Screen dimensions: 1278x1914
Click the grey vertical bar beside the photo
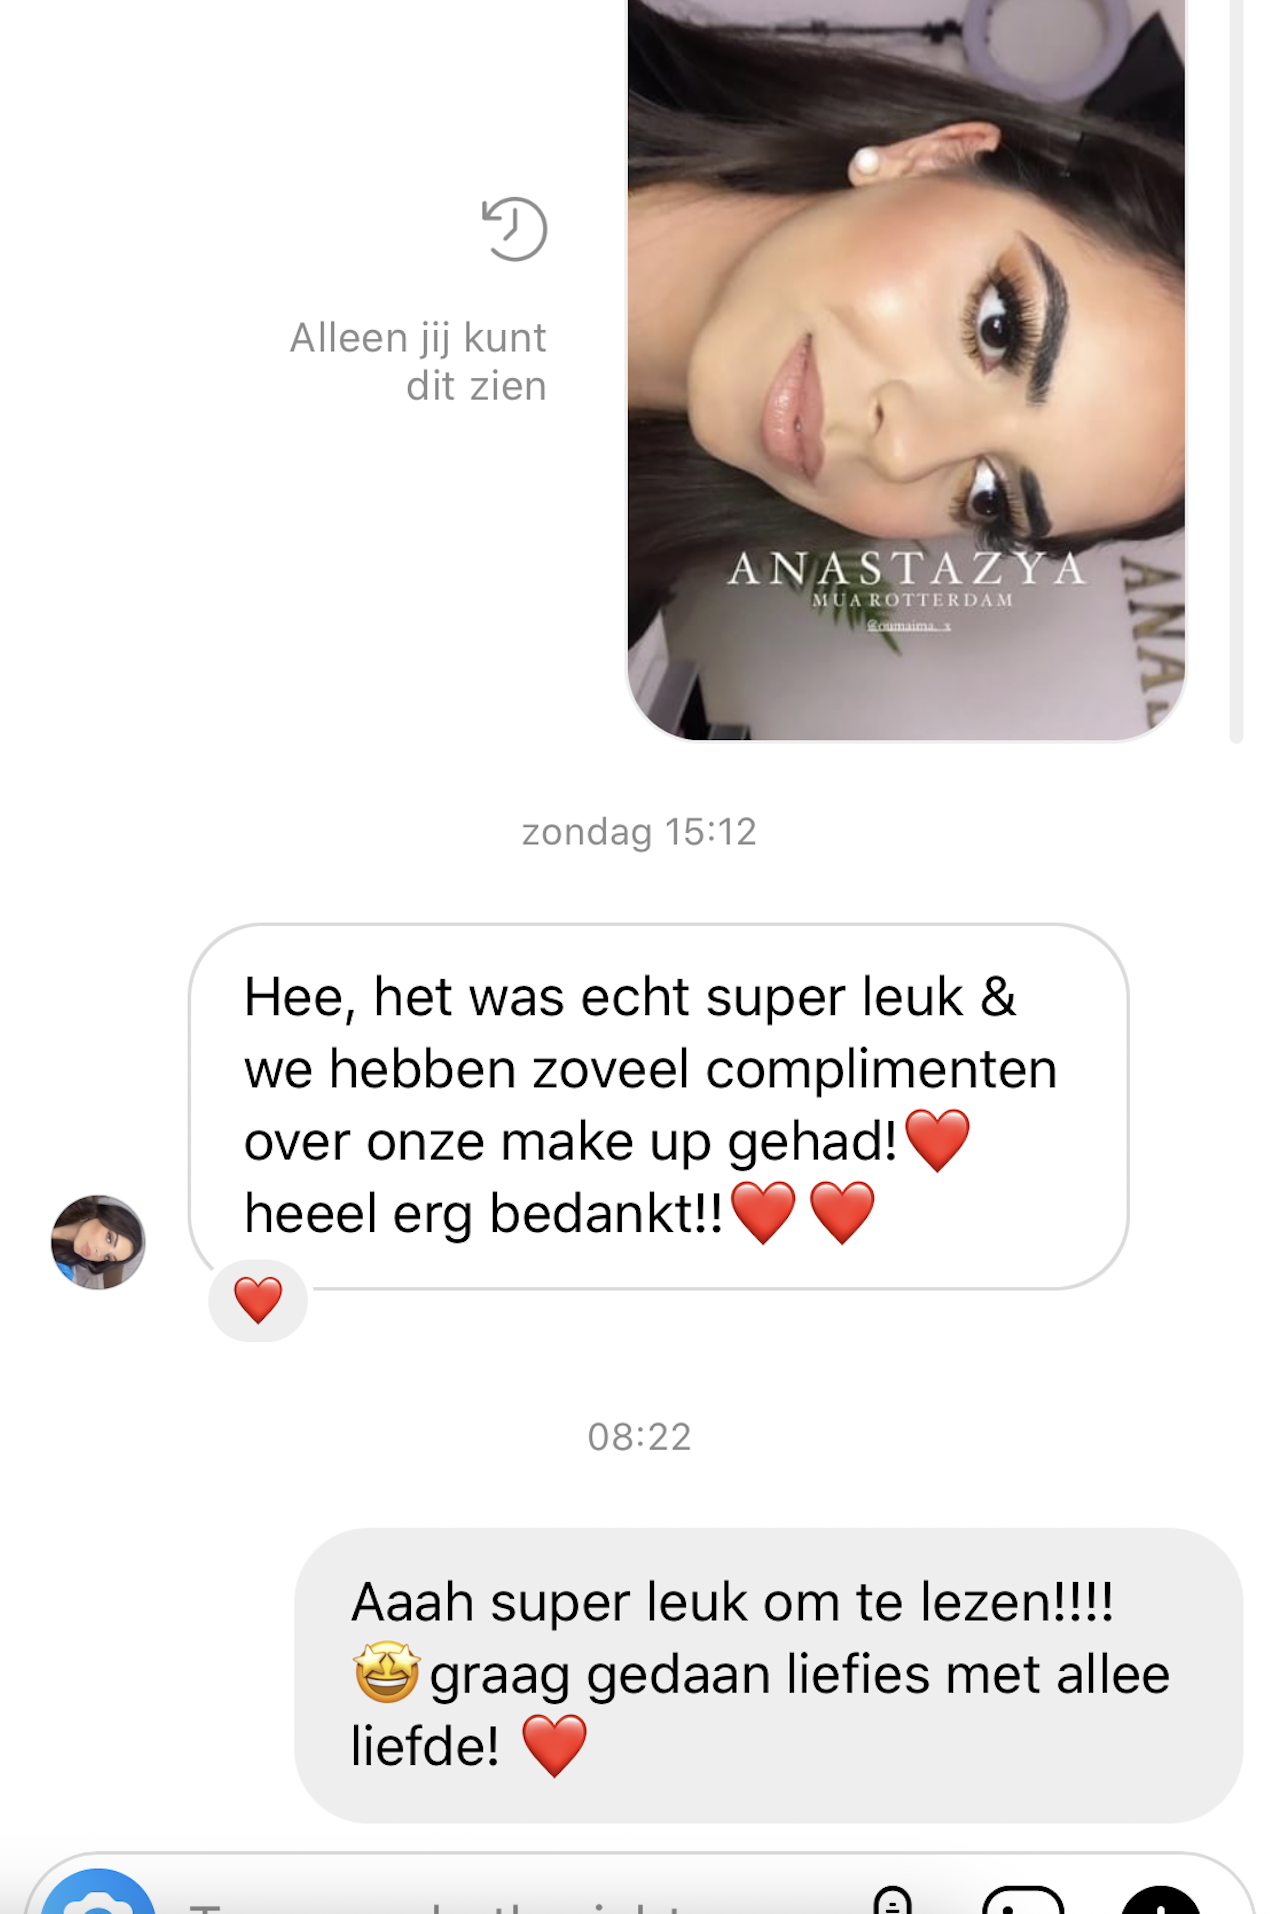(x=1236, y=370)
